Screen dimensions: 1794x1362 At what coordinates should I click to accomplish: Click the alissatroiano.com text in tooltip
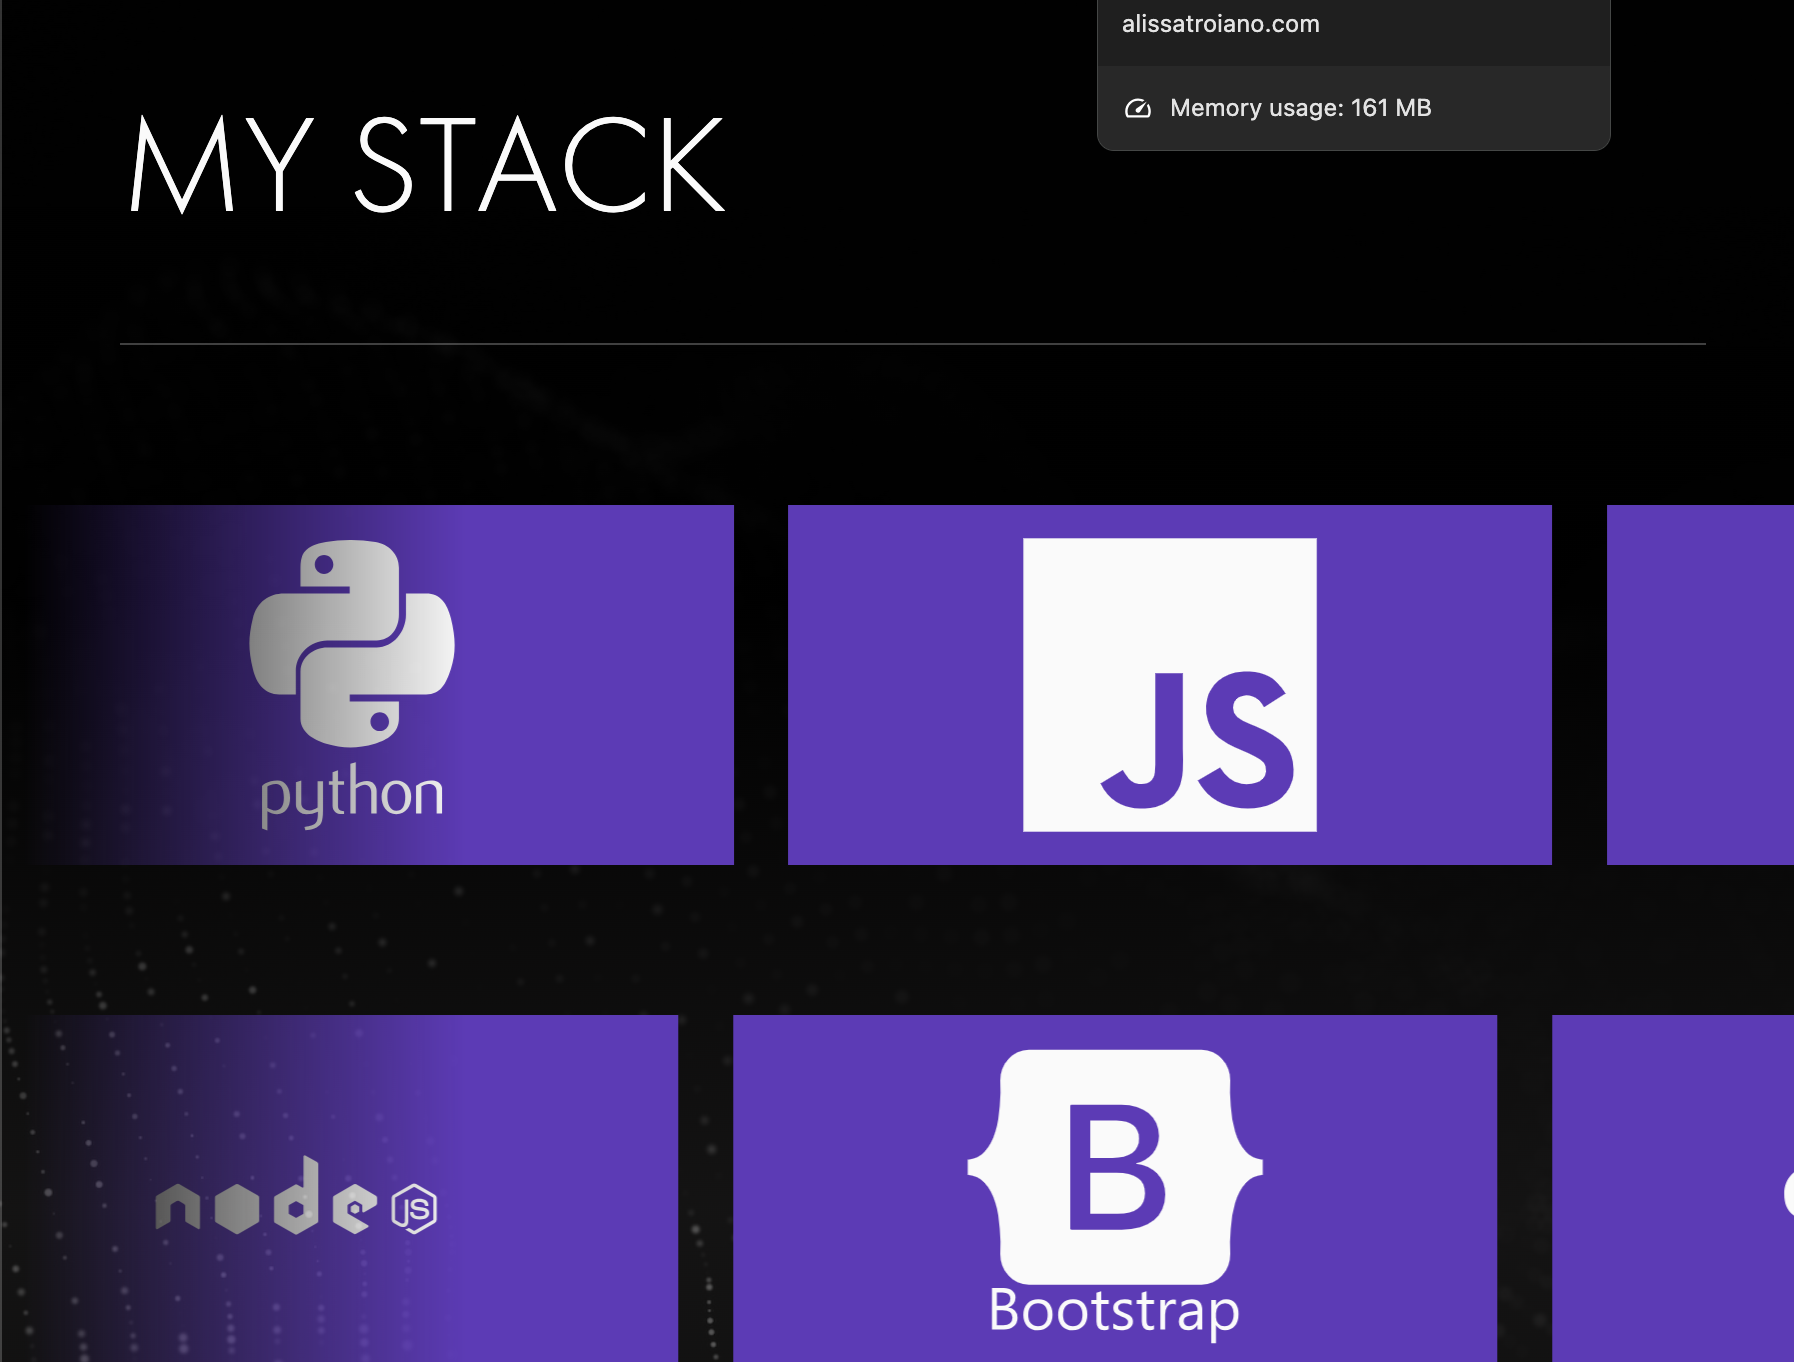(x=1220, y=24)
